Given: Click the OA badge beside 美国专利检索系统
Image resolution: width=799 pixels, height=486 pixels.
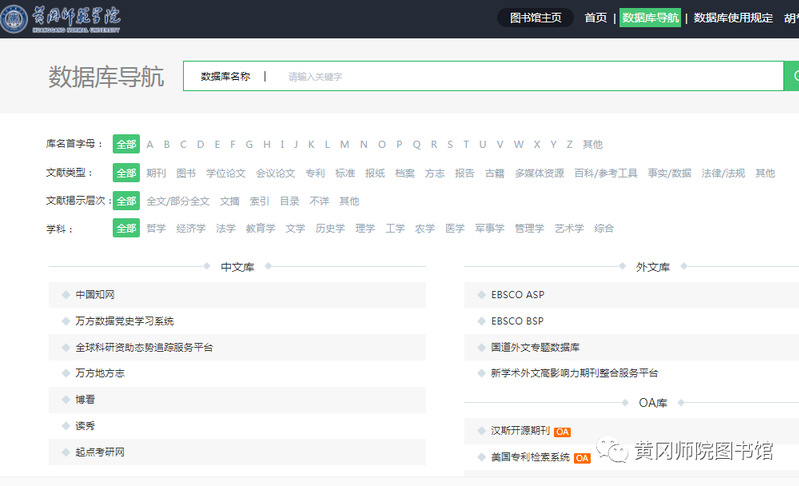Looking at the screenshot, I should coord(583,457).
